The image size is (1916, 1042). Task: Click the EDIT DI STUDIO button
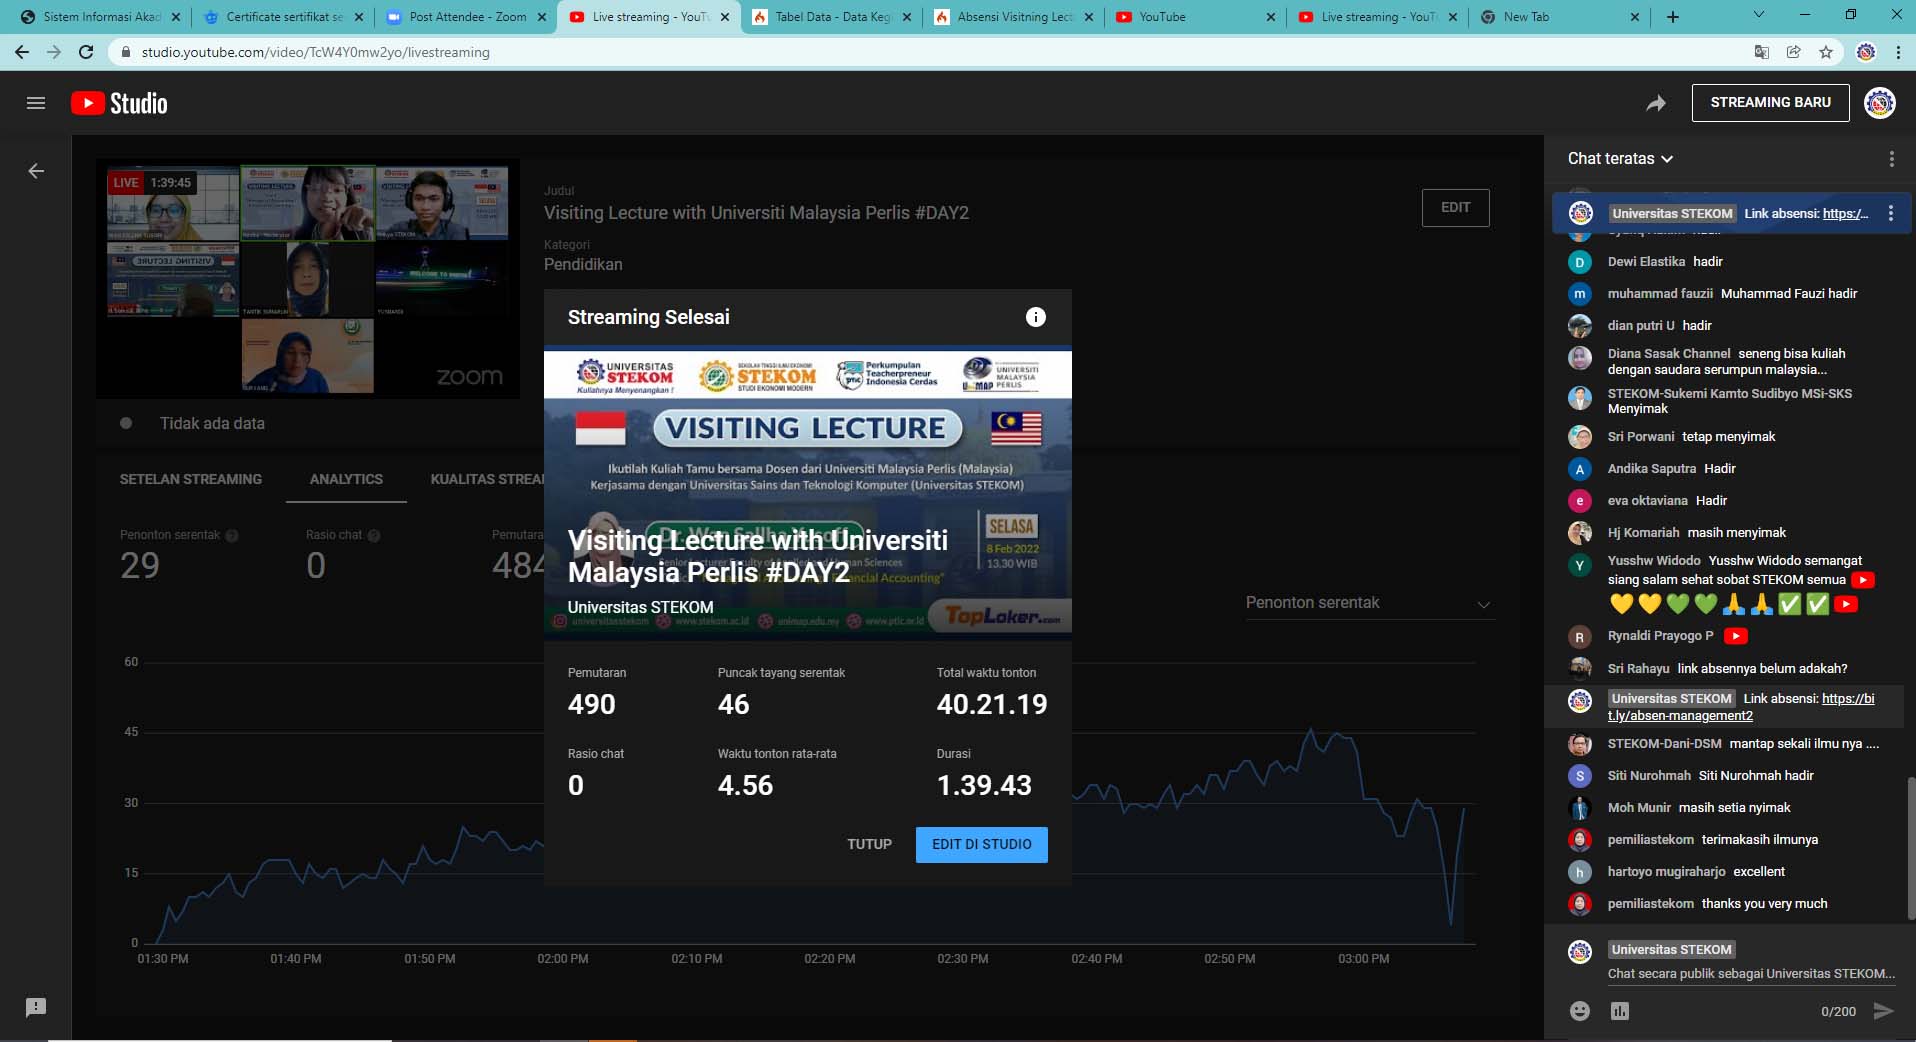[x=981, y=845]
